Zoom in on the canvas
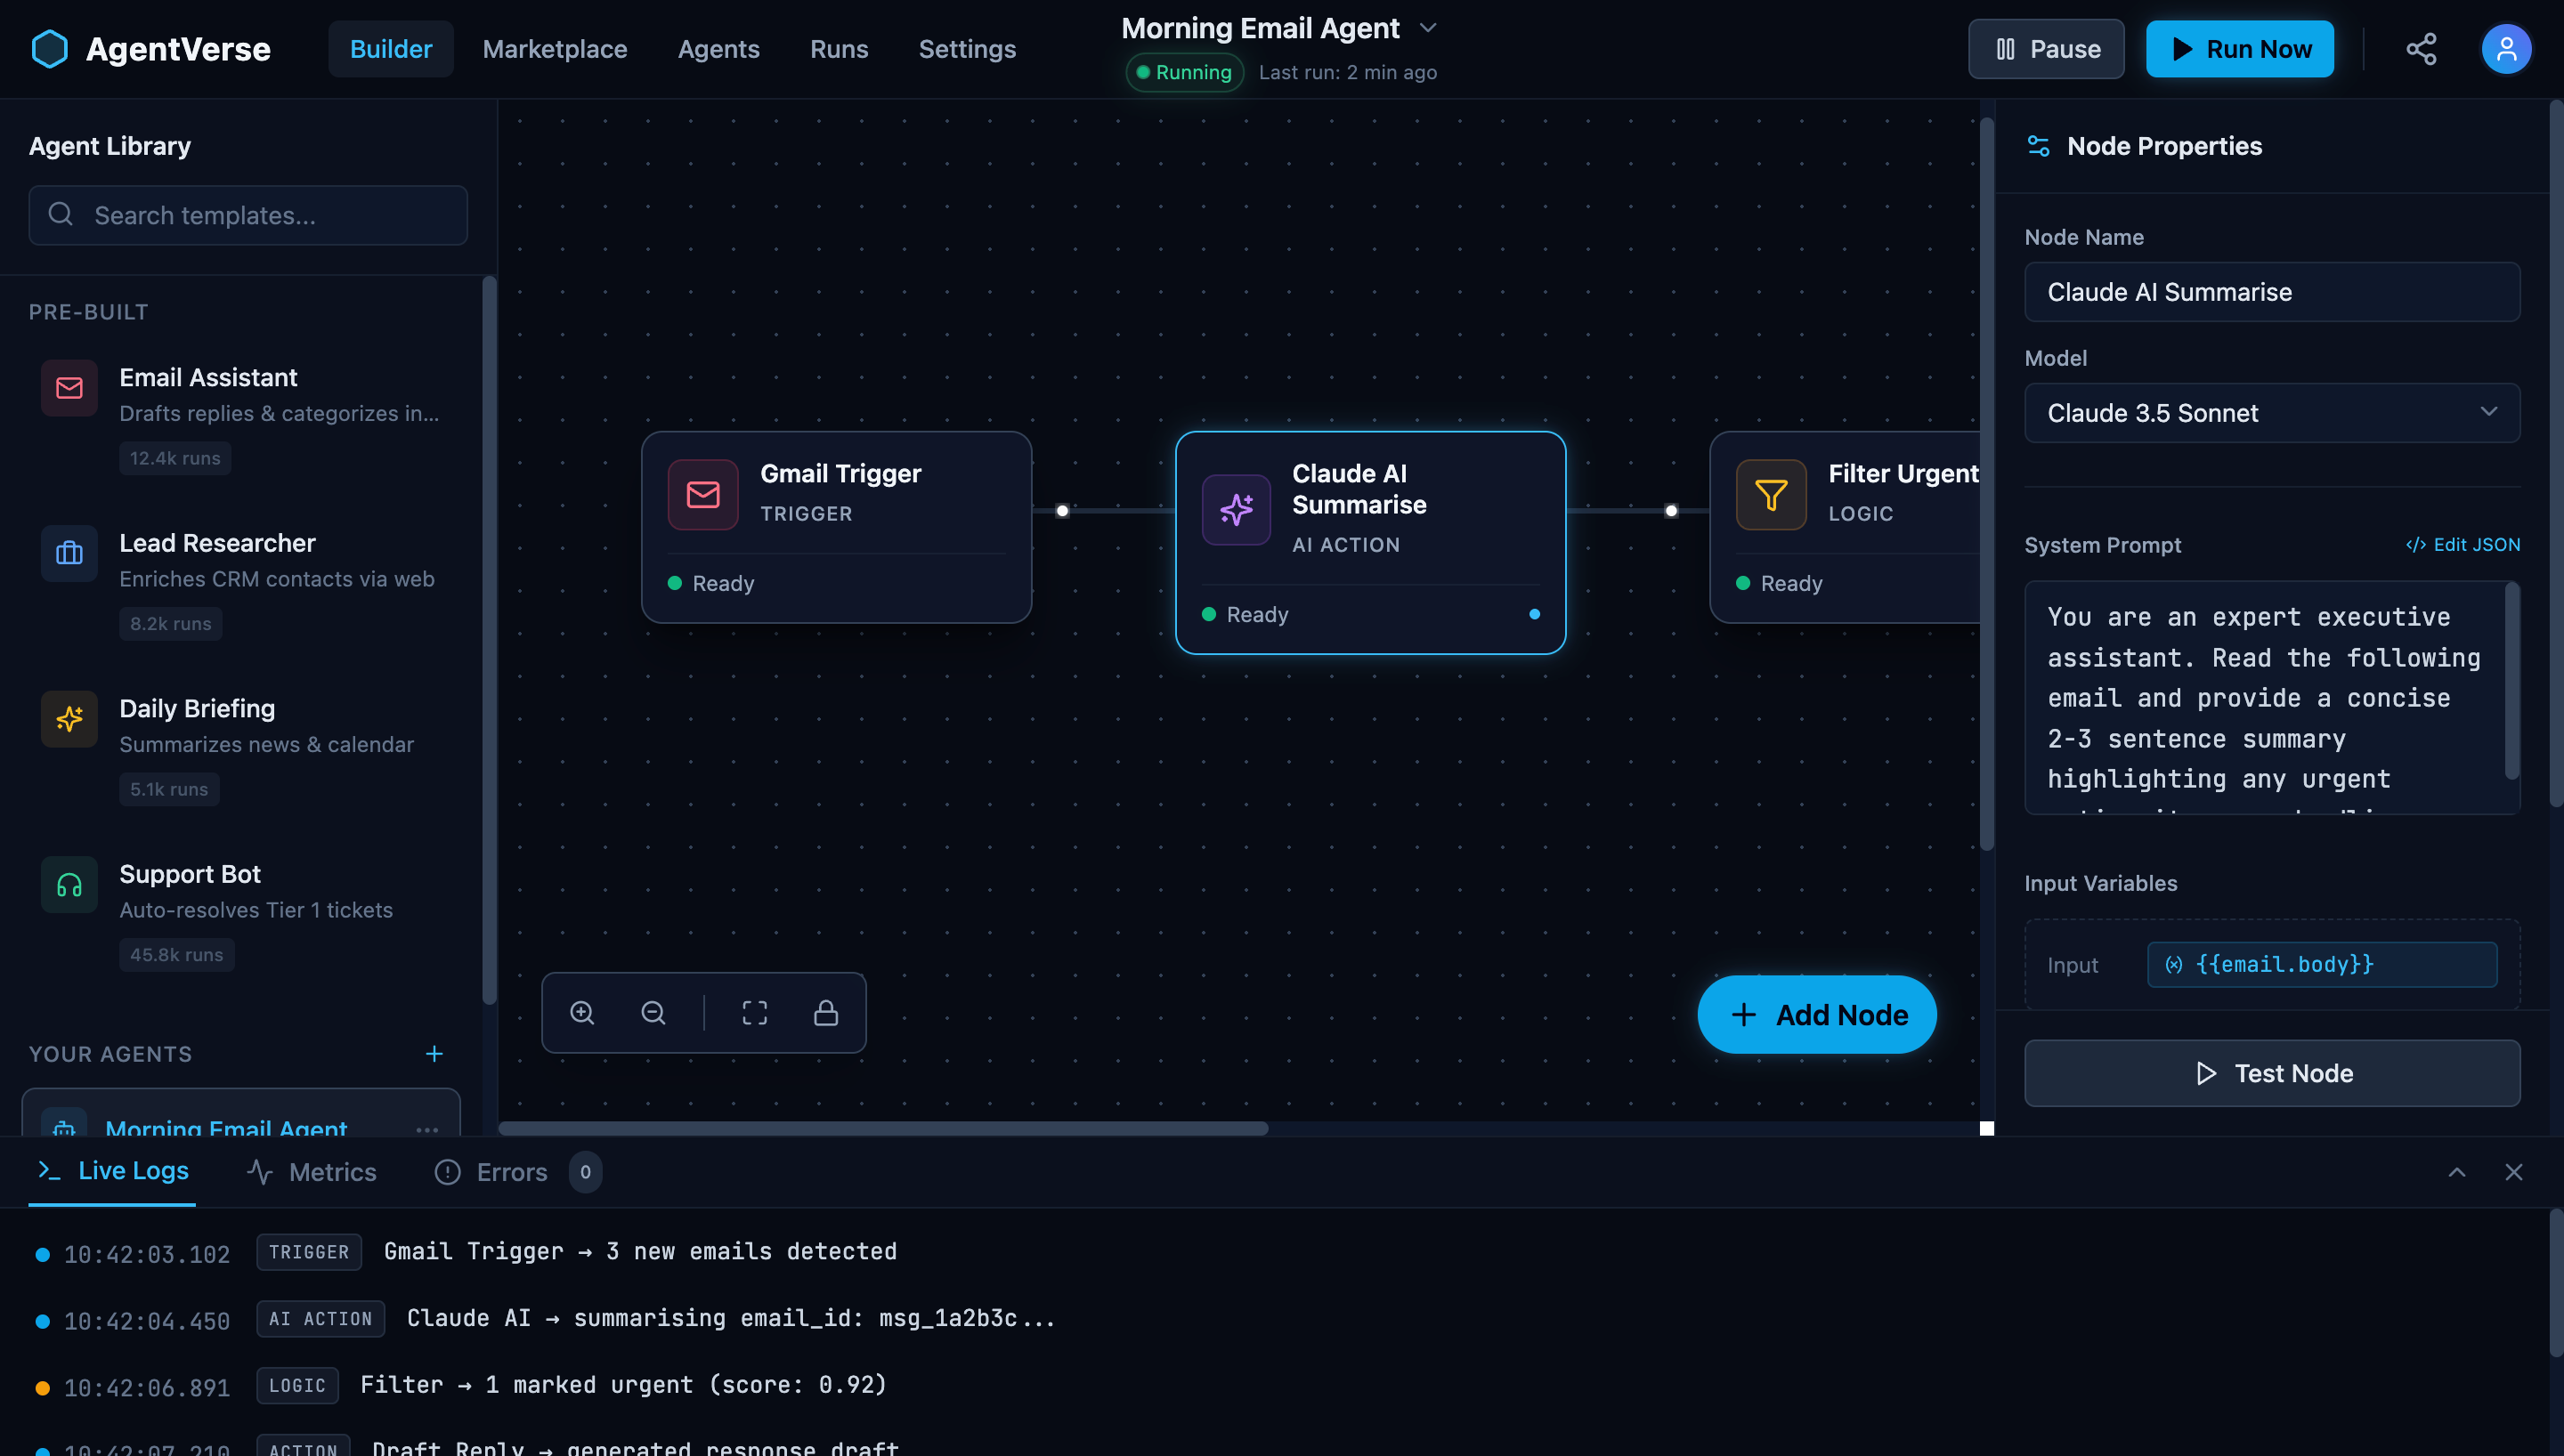This screenshot has height=1456, width=2564. pos(582,1013)
